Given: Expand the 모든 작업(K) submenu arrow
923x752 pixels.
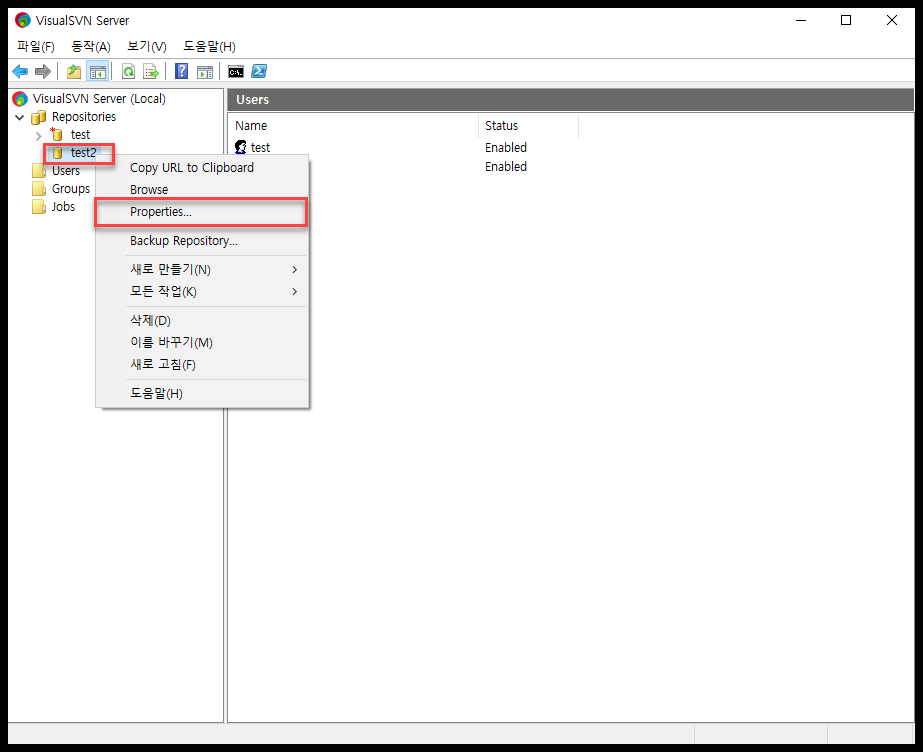Looking at the screenshot, I should tap(294, 292).
